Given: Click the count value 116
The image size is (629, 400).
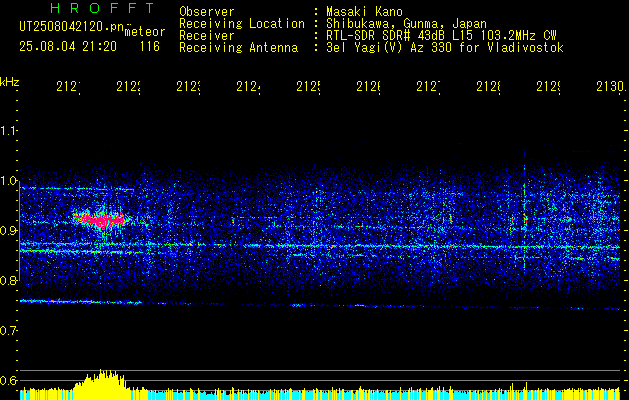Looking at the screenshot, I should (150, 47).
